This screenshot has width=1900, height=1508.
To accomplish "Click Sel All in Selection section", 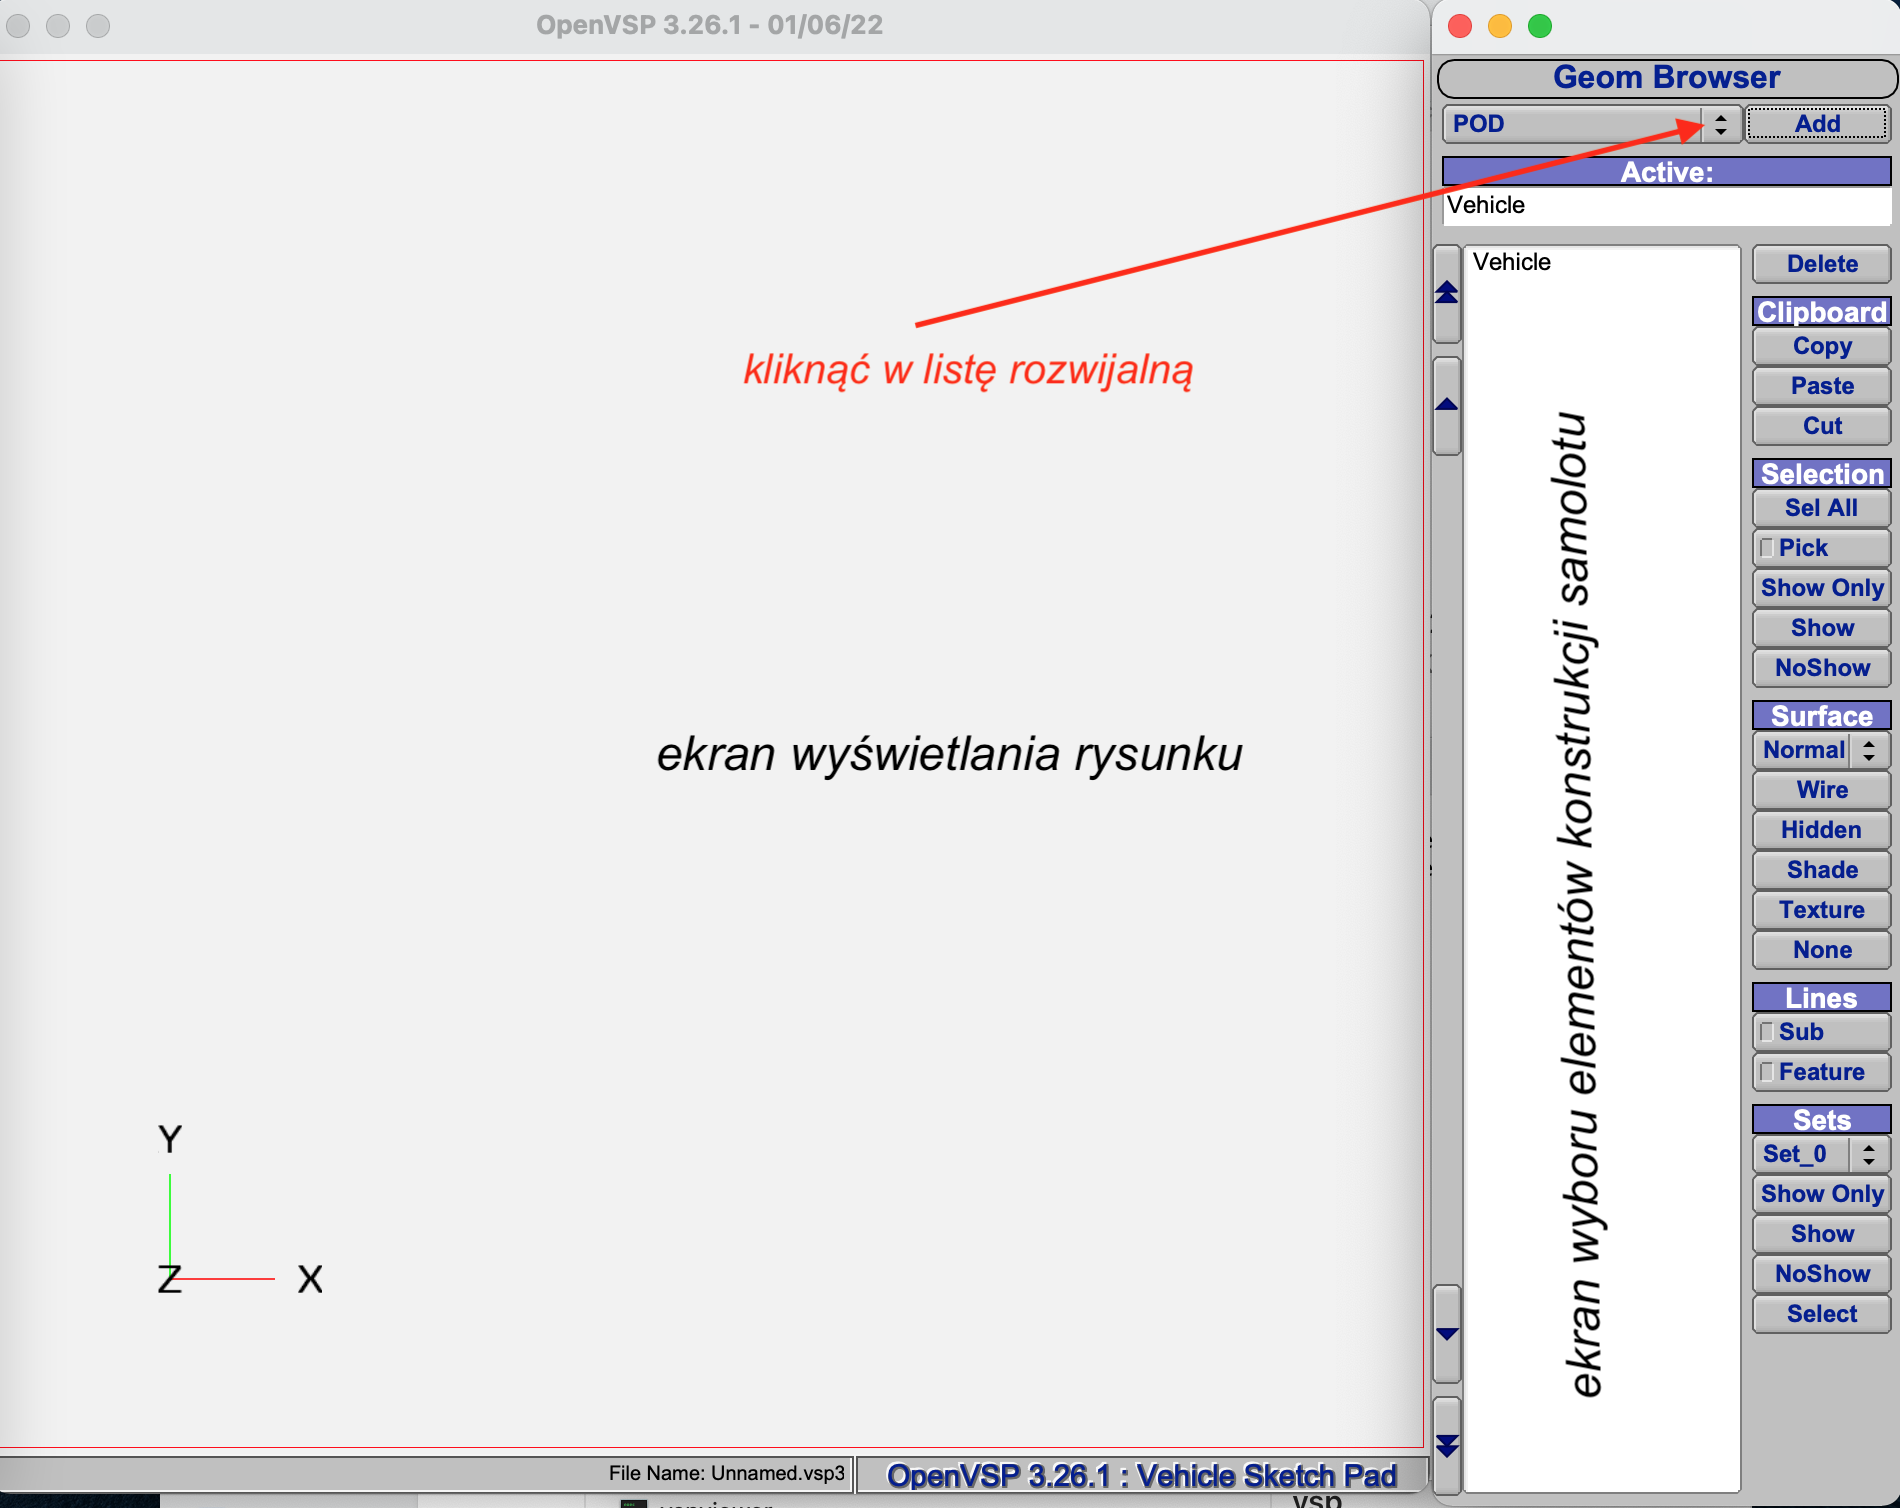I will coord(1821,508).
